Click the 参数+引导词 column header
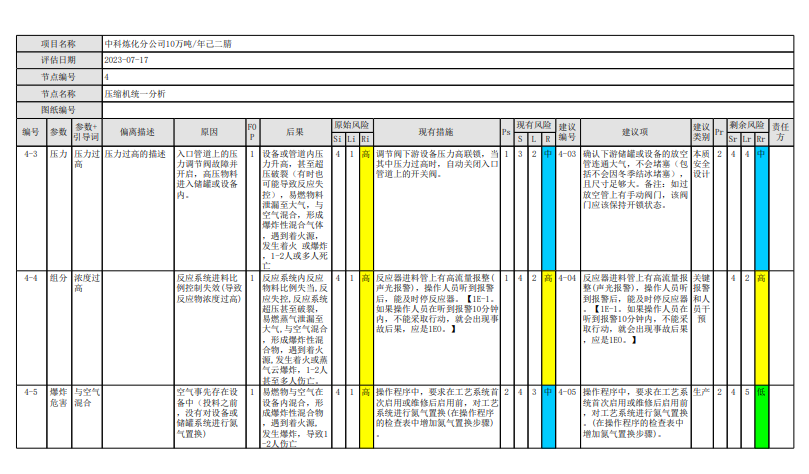 pos(86,132)
